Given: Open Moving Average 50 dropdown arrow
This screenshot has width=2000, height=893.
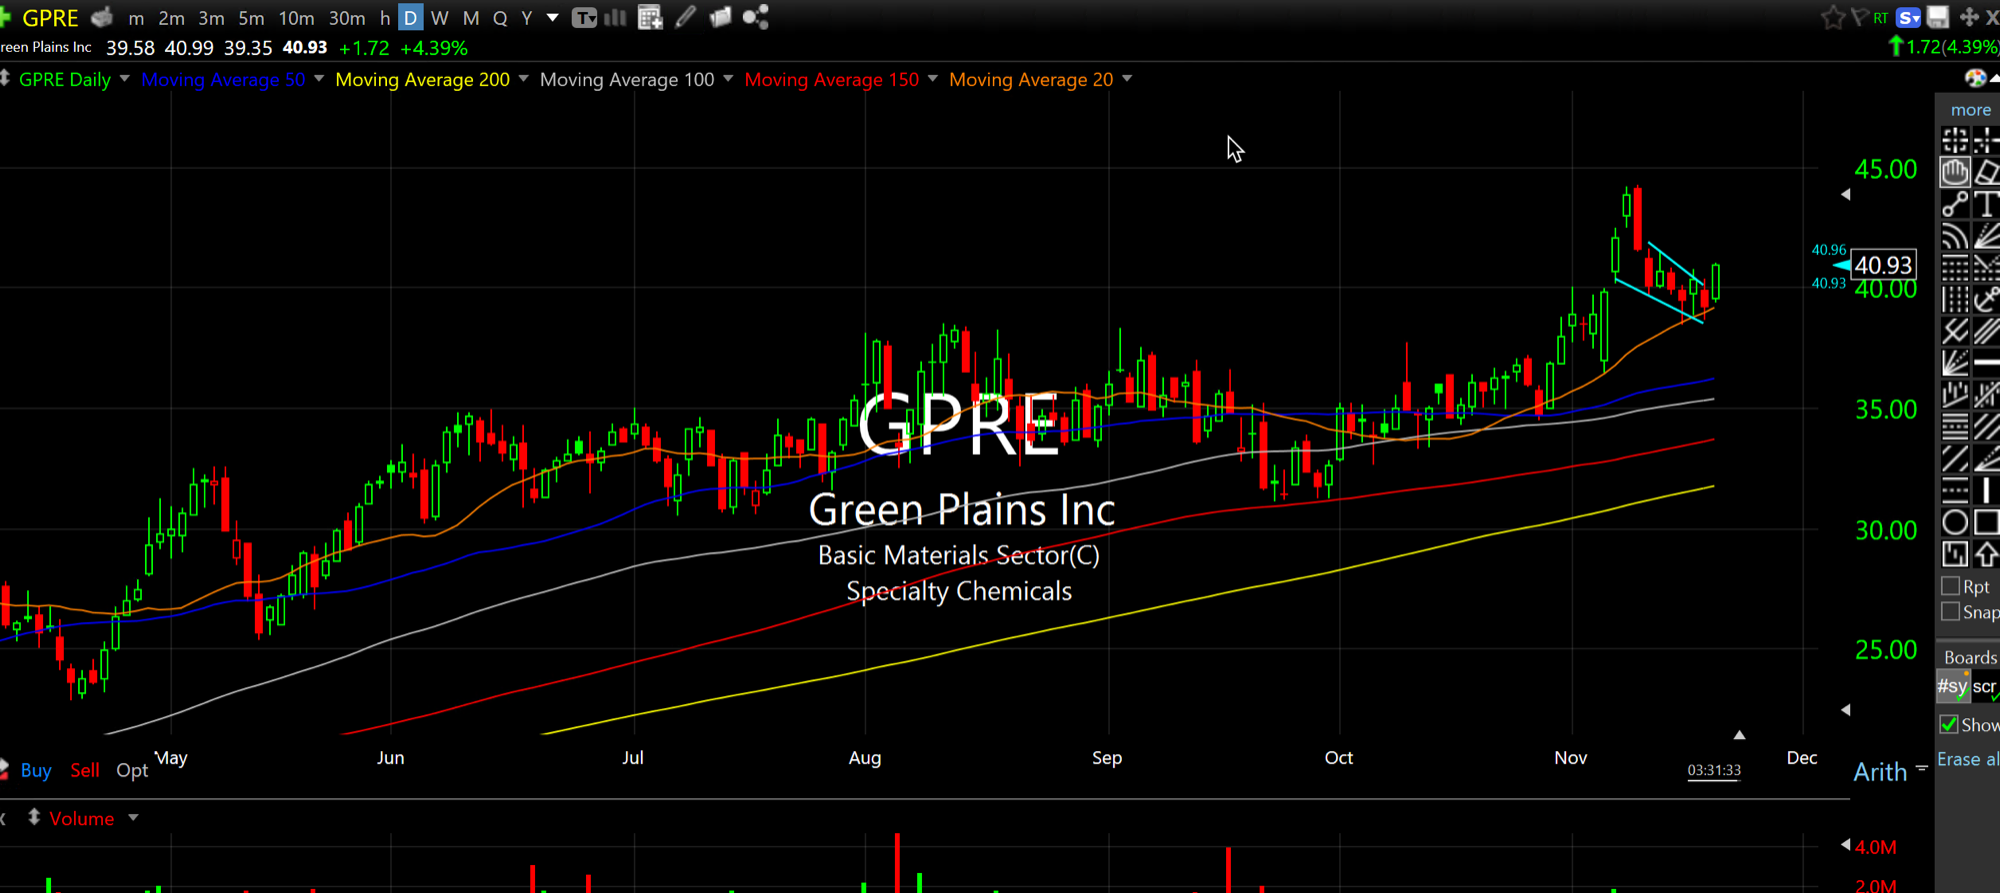Looking at the screenshot, I should click(x=319, y=78).
